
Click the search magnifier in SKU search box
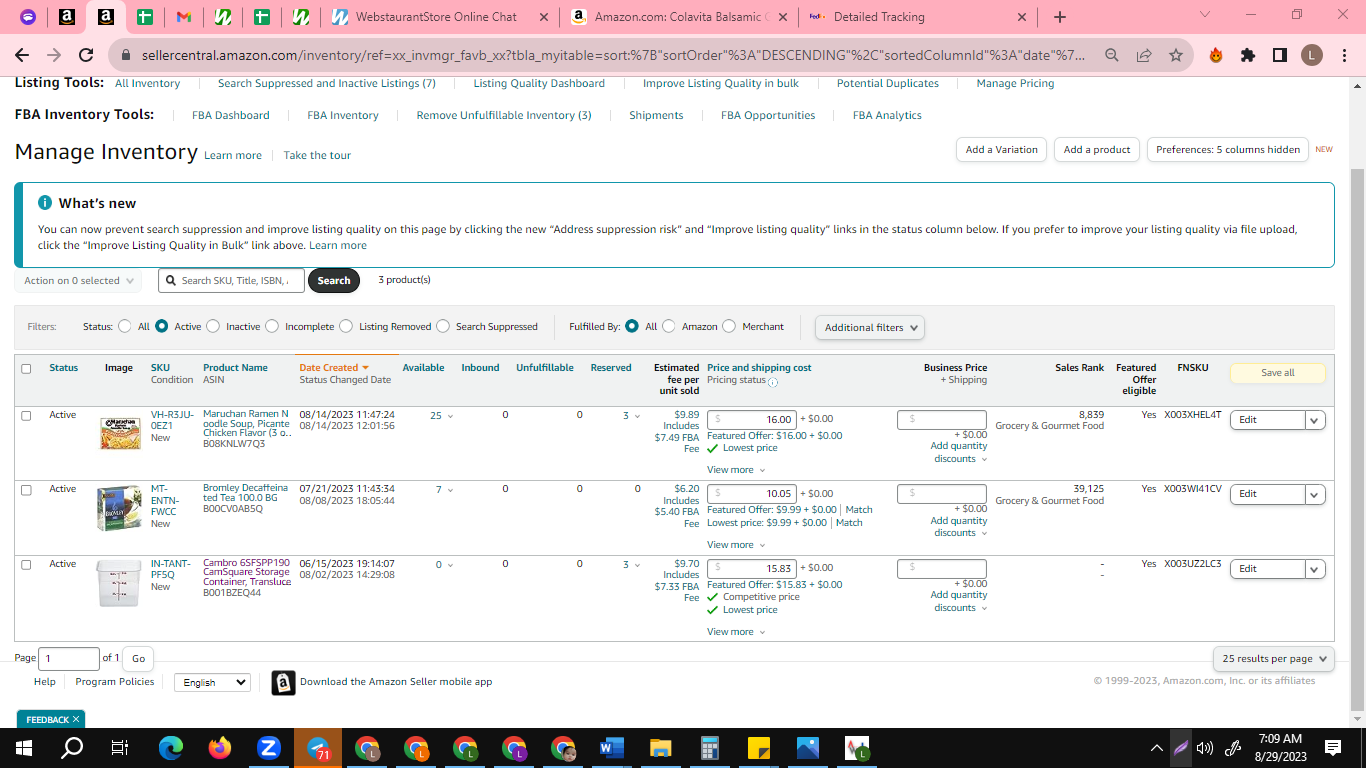point(171,281)
